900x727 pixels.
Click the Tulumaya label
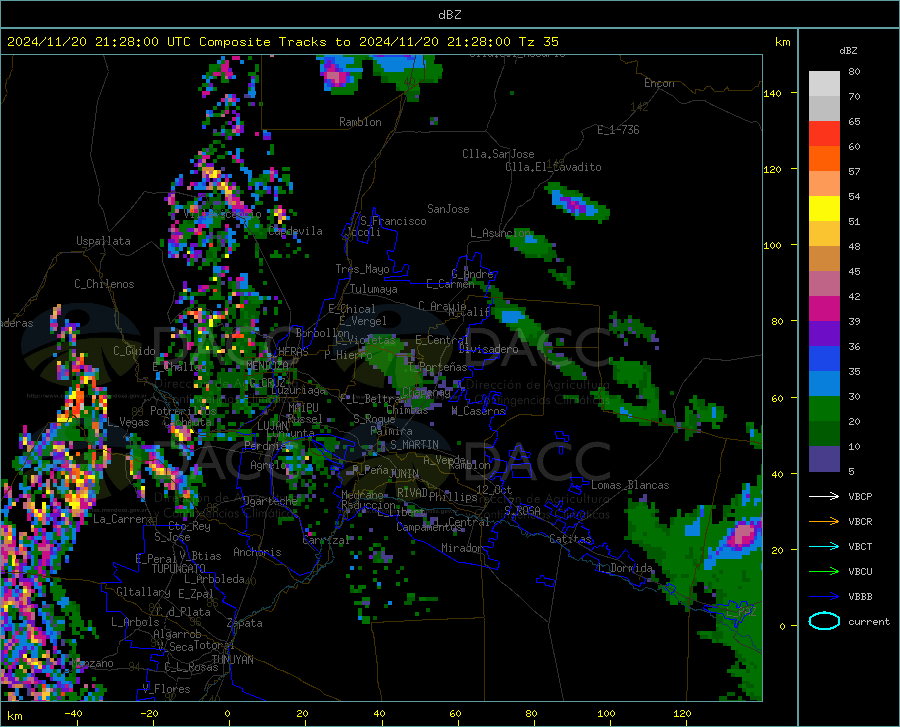(374, 289)
